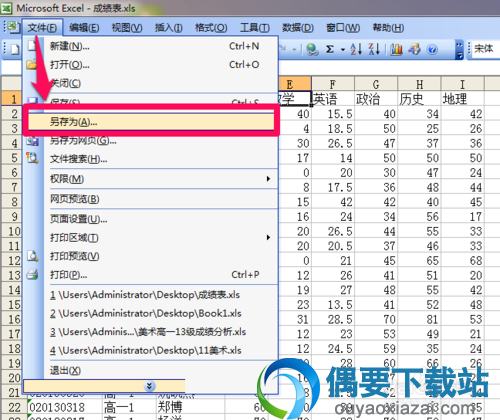The image size is (500, 420).
Task: Select 另存为网页(G)... menu entry
Action: (x=150, y=141)
